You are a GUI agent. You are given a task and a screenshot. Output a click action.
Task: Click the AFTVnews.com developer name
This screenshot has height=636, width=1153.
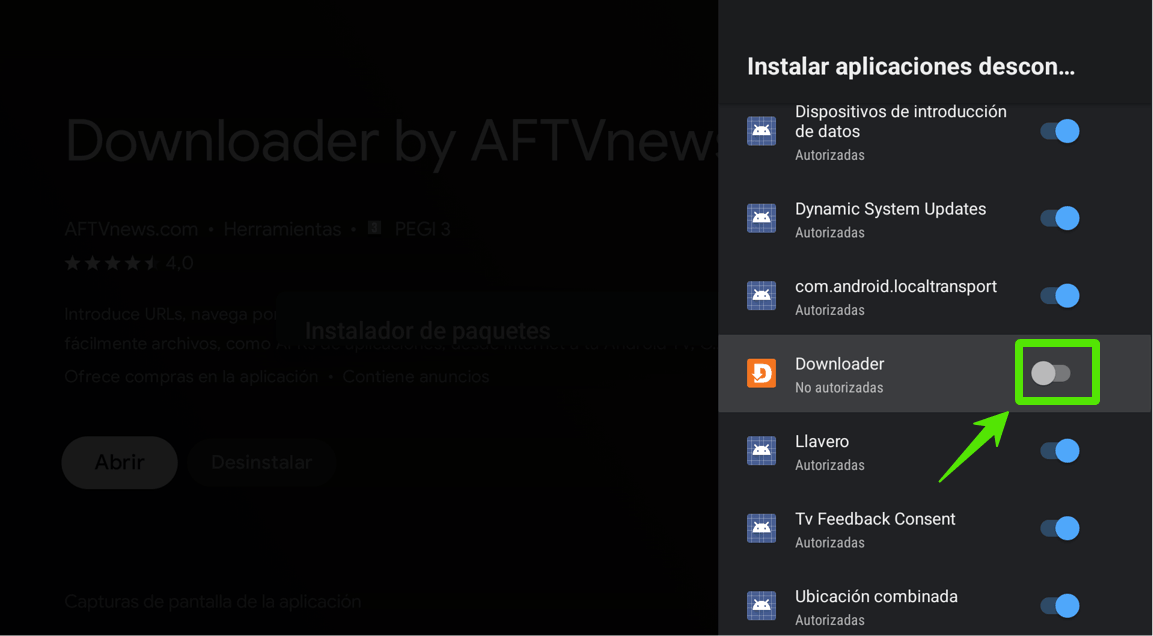click(131, 229)
